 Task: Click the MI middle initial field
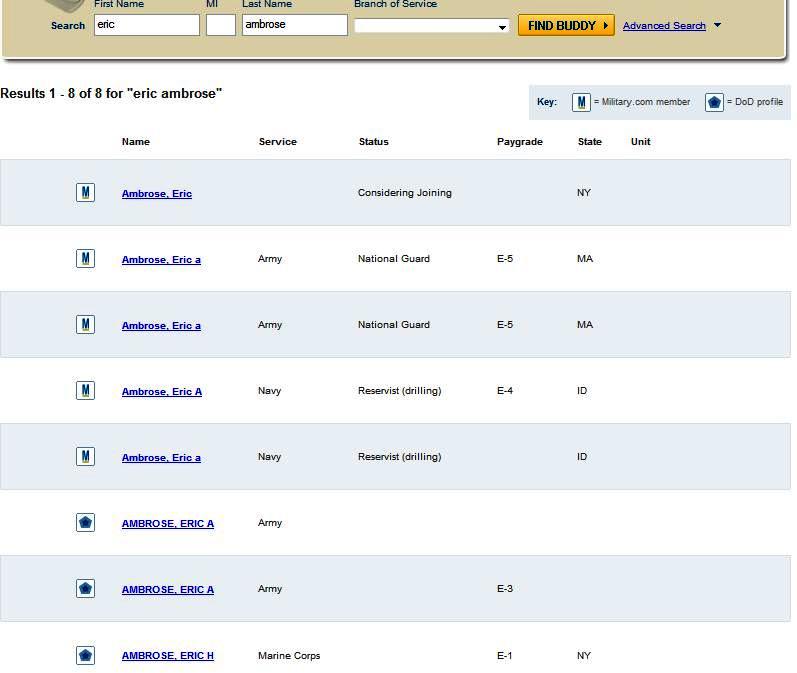click(x=221, y=25)
